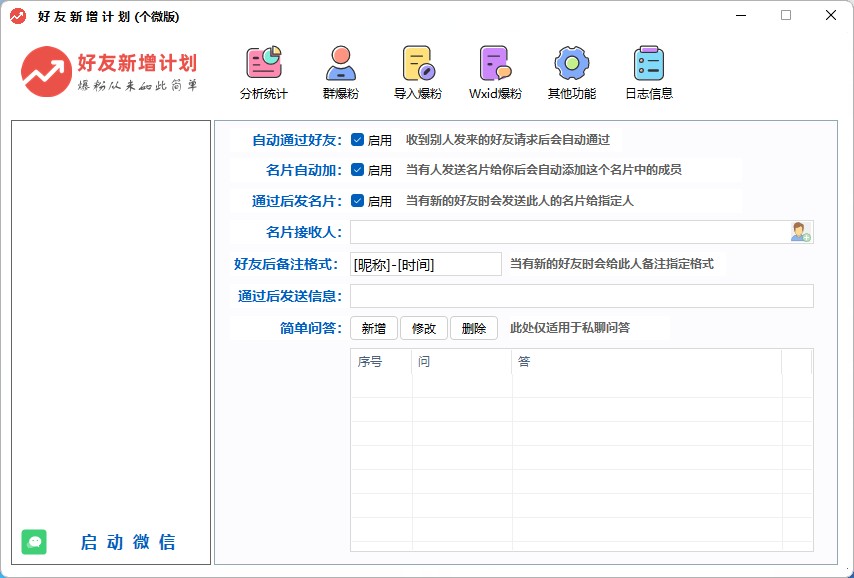Click the 名片接收人 input field
This screenshot has width=854, height=578.
pyautogui.click(x=568, y=232)
